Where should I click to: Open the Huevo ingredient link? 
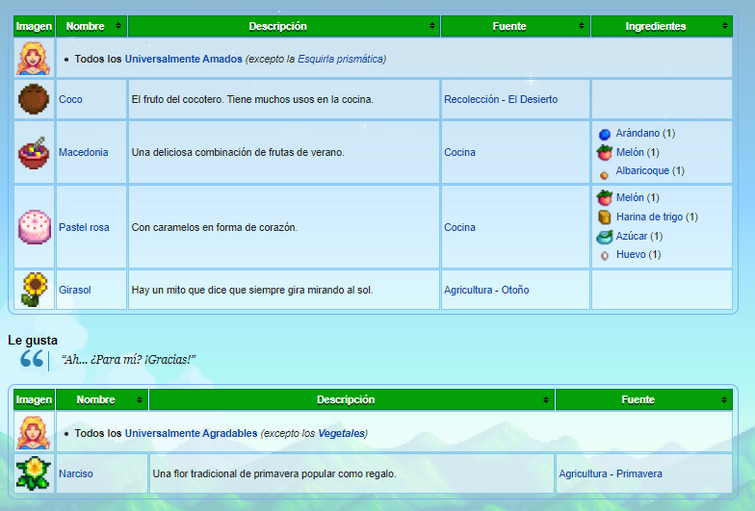pos(631,254)
